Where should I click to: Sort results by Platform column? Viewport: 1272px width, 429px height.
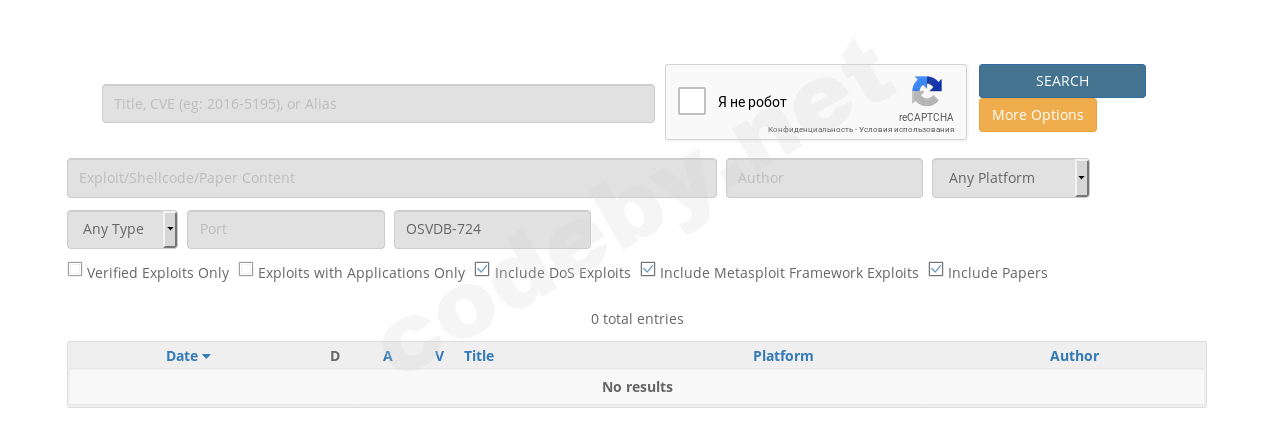(783, 356)
